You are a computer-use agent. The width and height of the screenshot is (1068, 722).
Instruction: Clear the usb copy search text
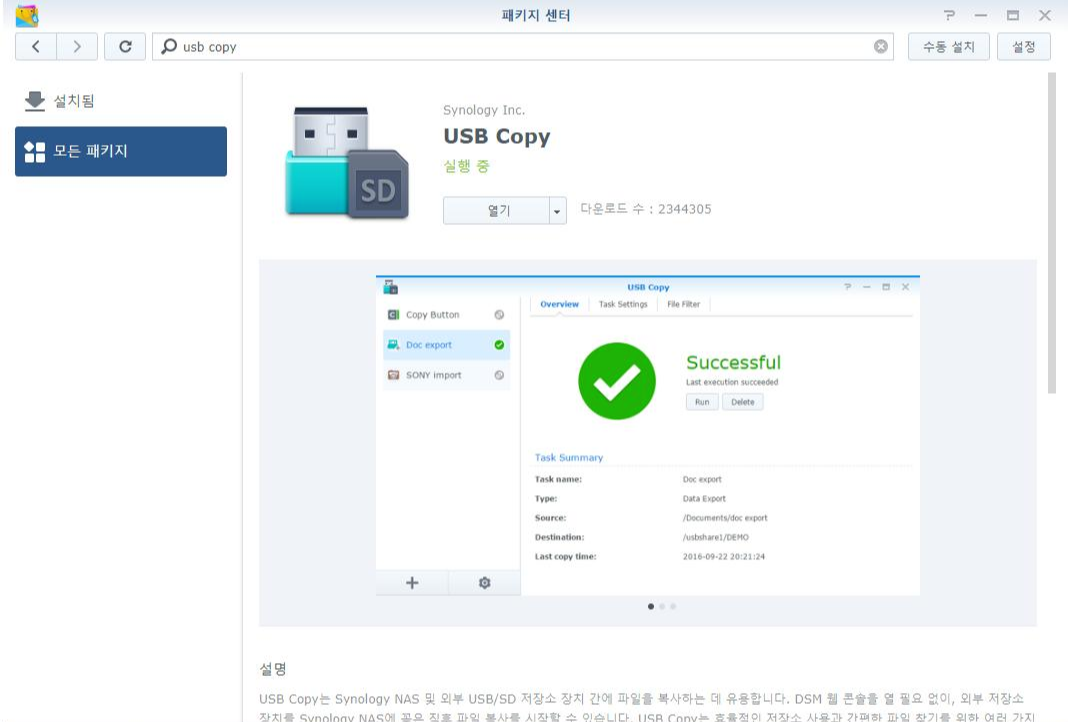tap(881, 46)
